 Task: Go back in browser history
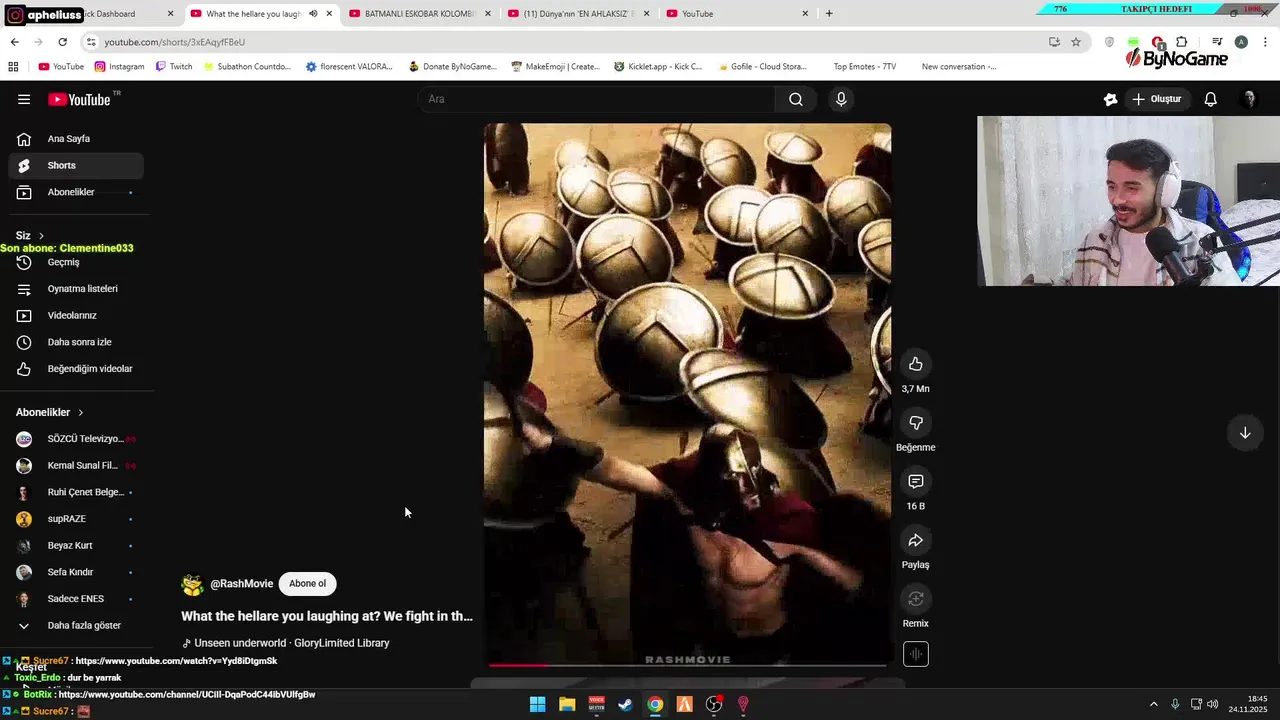[x=14, y=42]
